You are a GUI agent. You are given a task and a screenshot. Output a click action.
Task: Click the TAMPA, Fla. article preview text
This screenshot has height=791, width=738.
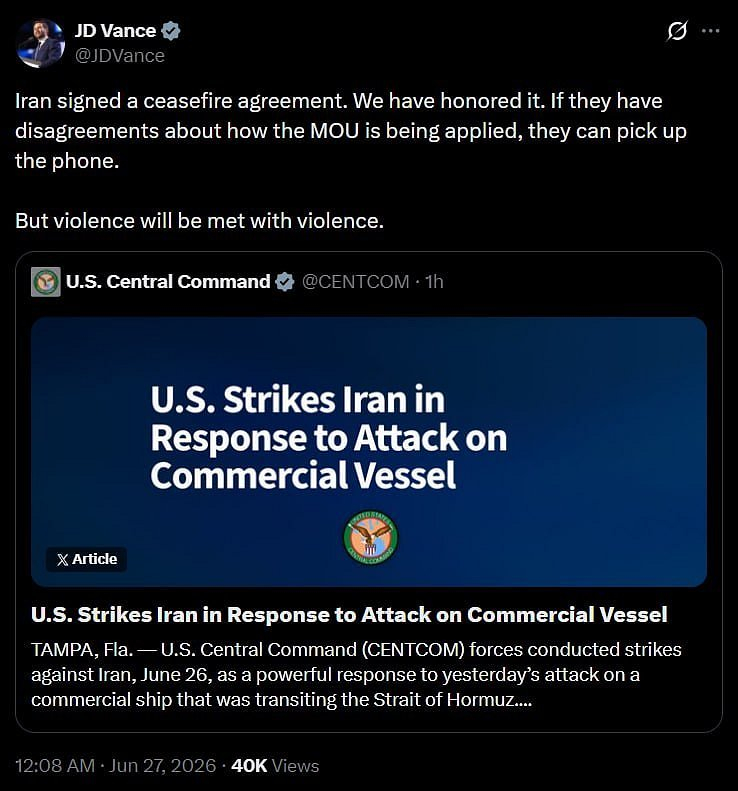coord(356,674)
